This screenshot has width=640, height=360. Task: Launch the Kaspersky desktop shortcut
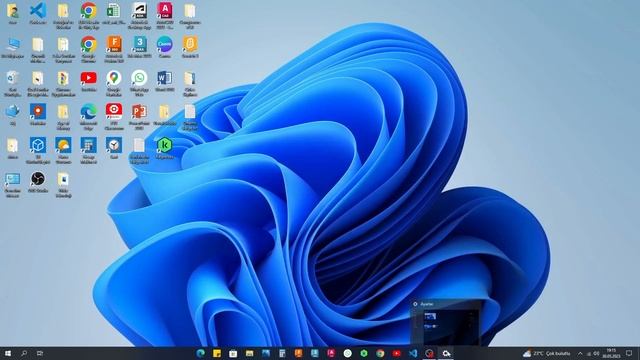[x=164, y=148]
